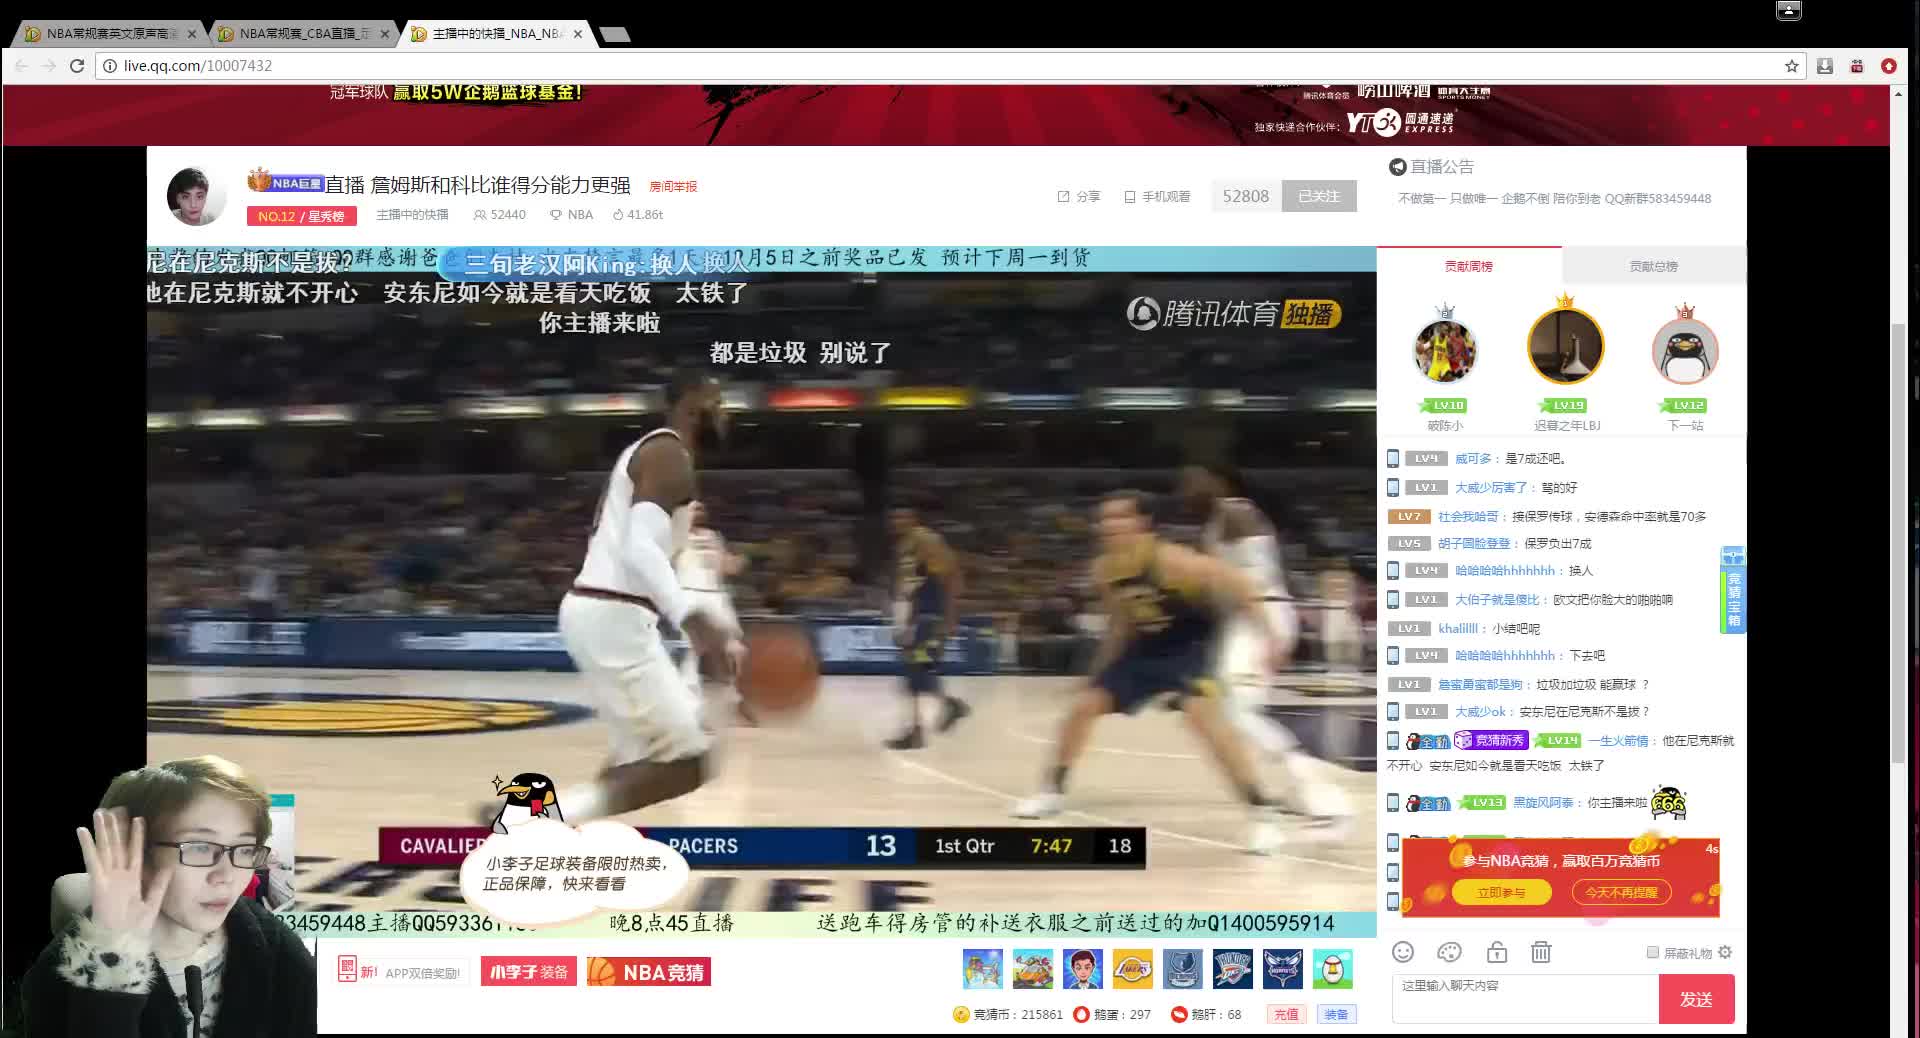Screen dimensions: 1920x1038
Task: Click the 分享 share link
Action: coord(1079,197)
